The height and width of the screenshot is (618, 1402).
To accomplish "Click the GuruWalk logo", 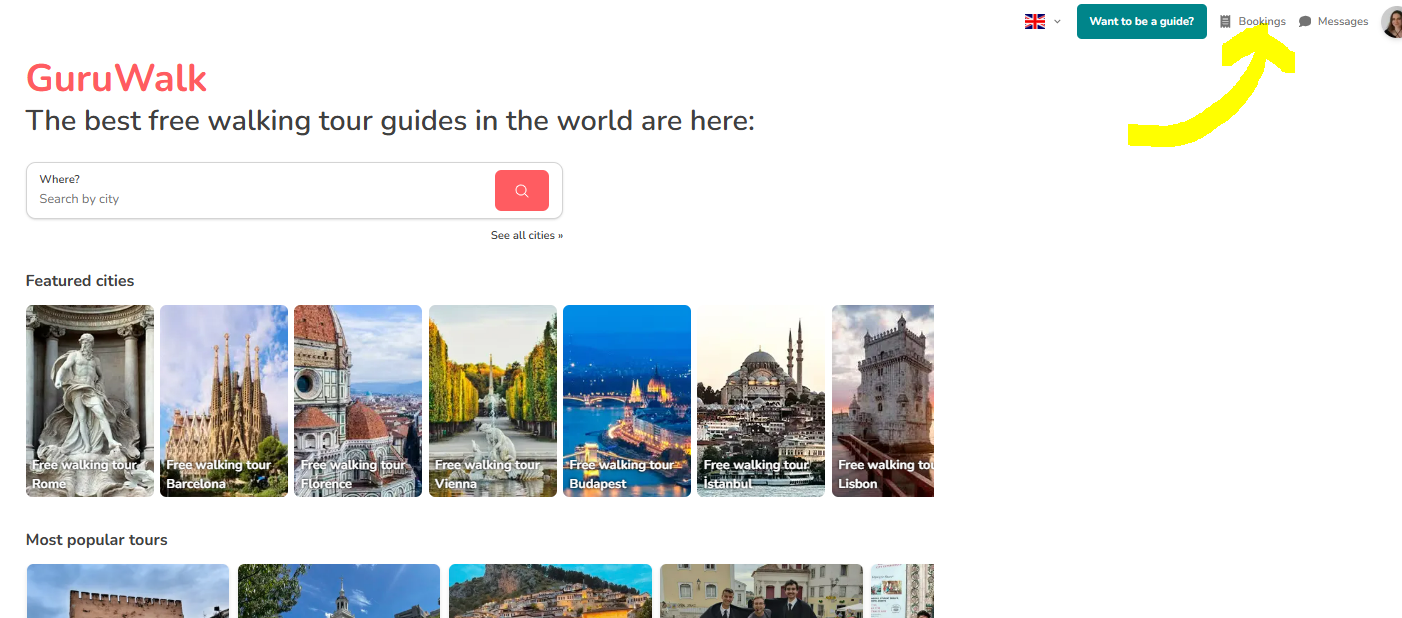I will pos(116,78).
